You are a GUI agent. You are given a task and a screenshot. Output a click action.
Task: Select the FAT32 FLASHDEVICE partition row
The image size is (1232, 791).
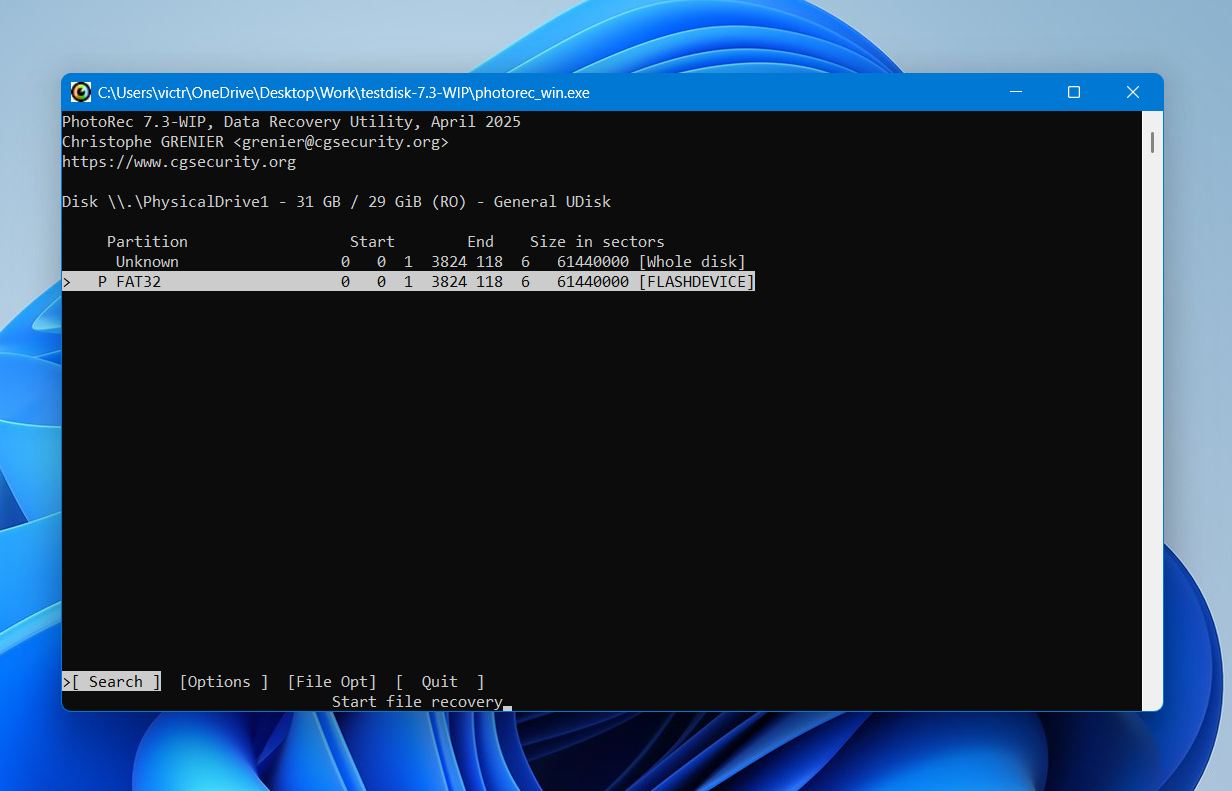(x=408, y=282)
